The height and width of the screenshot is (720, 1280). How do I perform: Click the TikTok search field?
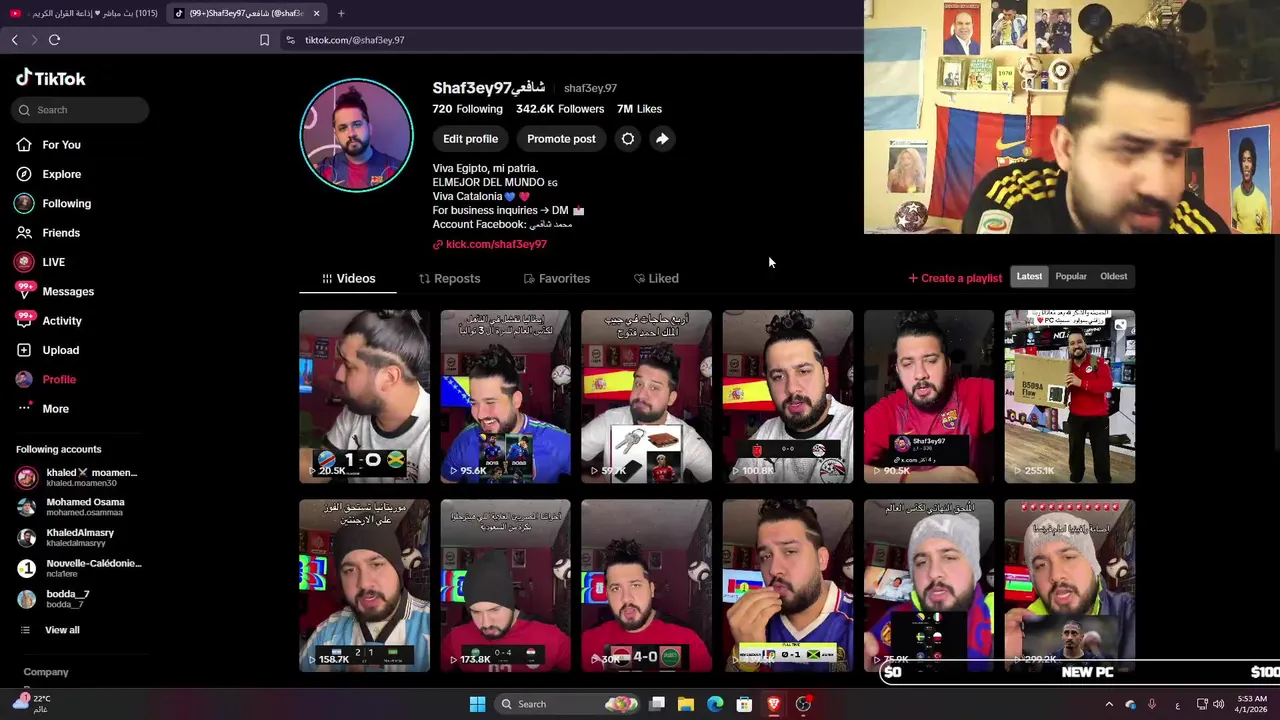[x=82, y=110]
